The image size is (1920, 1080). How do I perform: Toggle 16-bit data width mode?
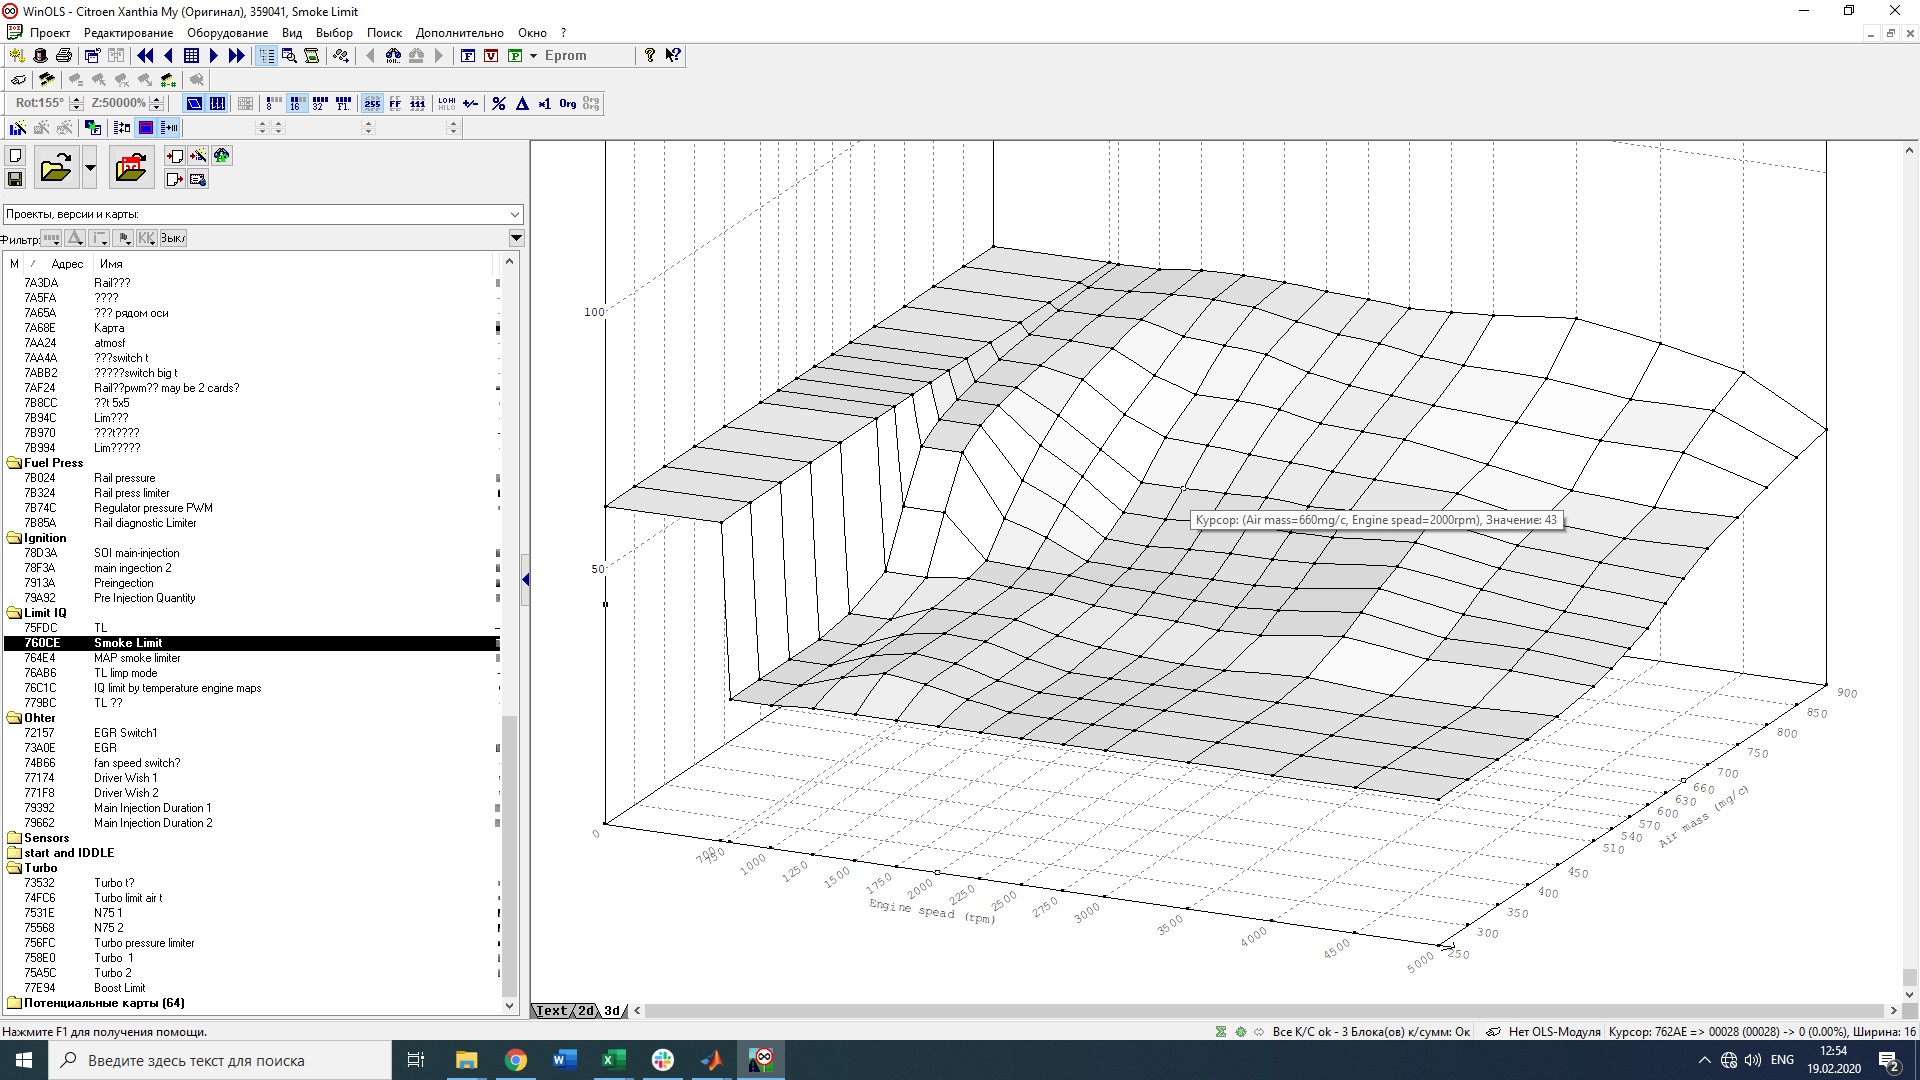click(297, 103)
